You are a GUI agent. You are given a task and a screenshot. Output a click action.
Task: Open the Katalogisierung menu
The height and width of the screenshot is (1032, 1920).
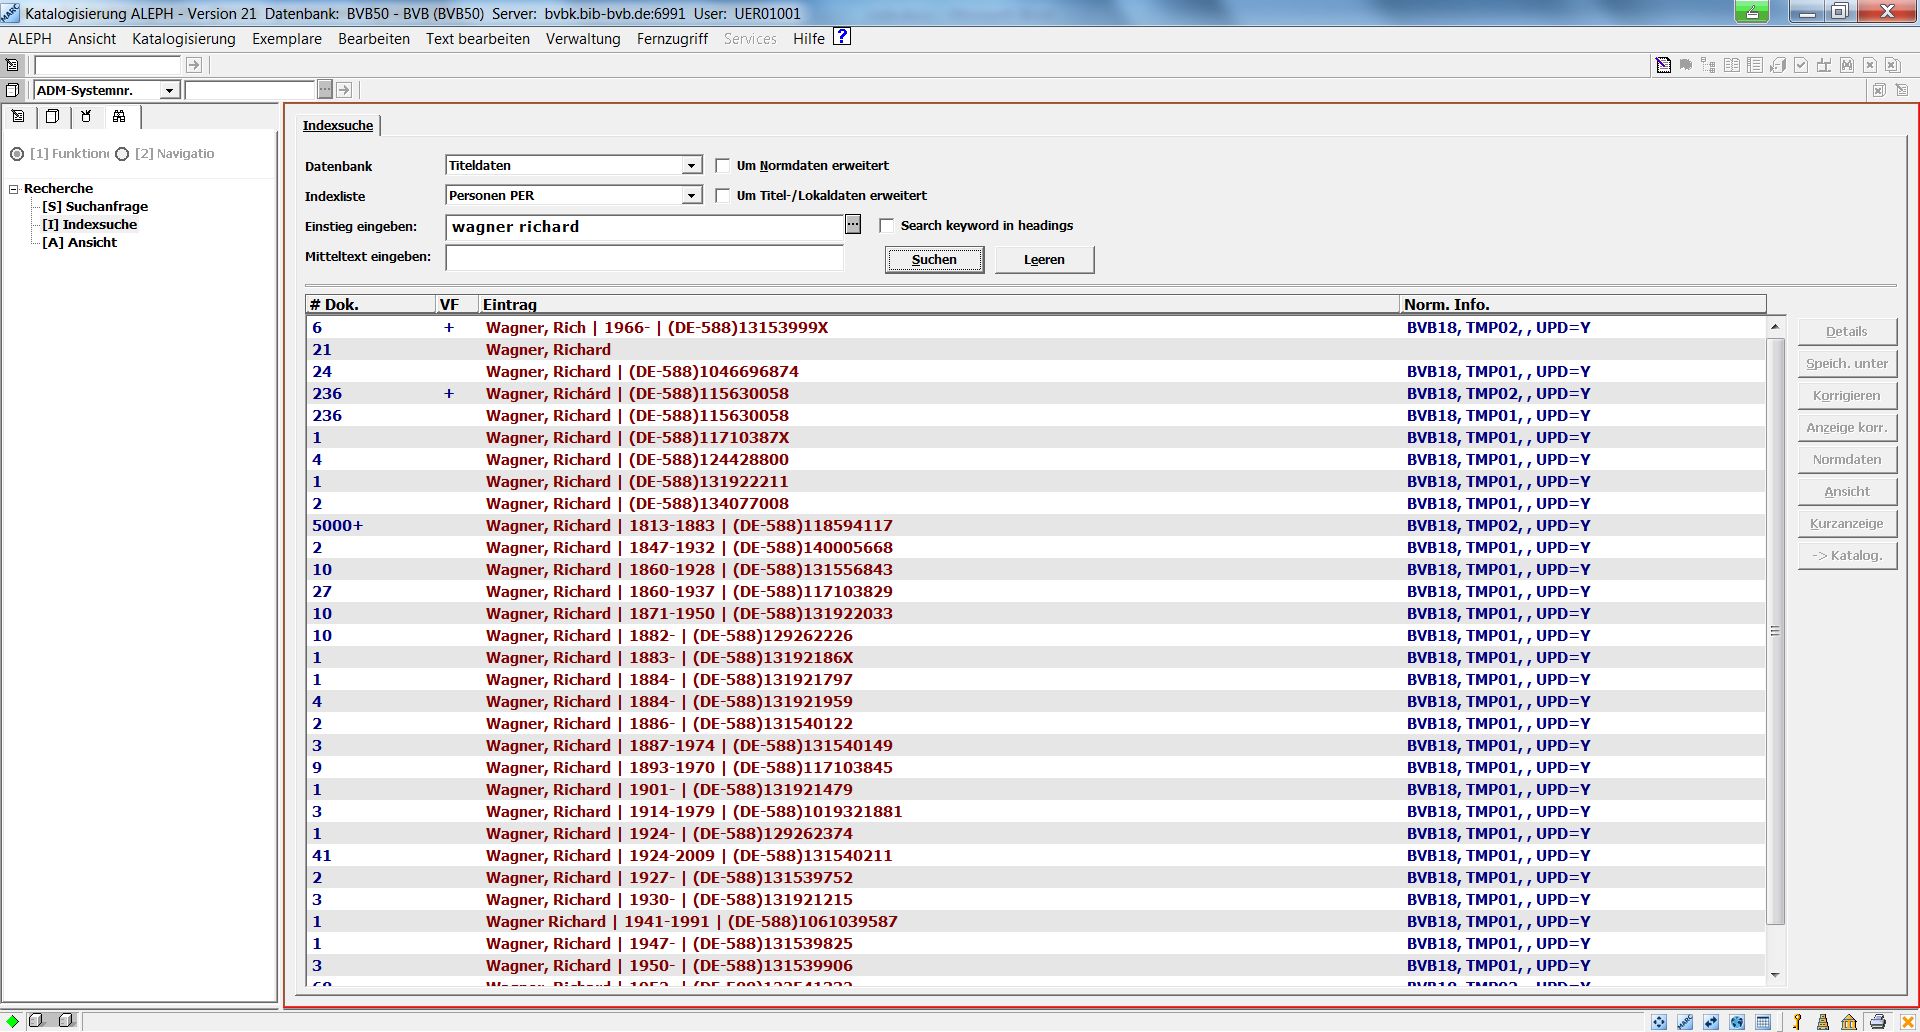pyautogui.click(x=183, y=39)
